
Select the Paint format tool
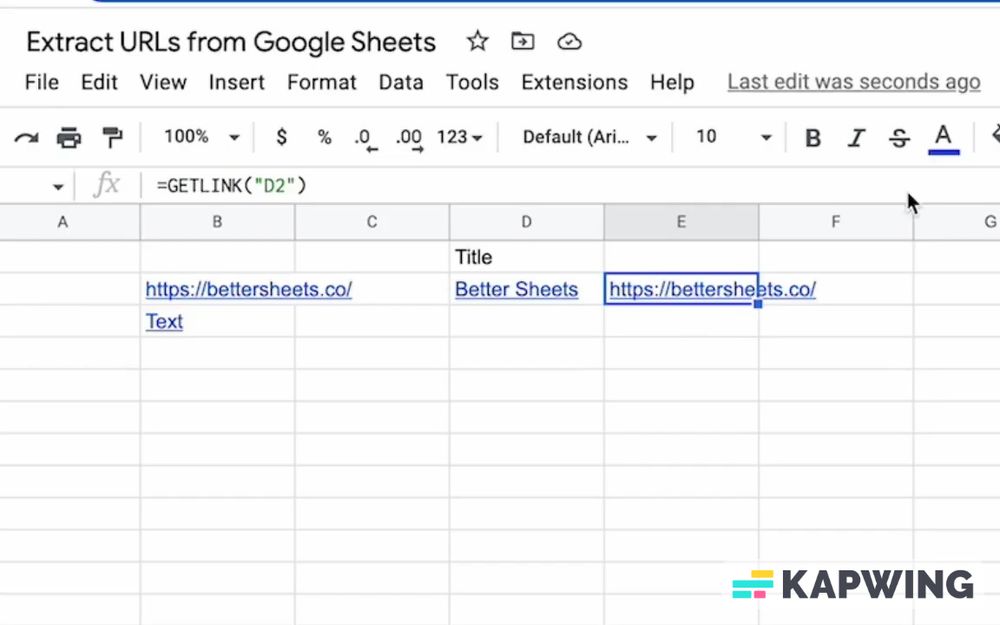tap(112, 137)
